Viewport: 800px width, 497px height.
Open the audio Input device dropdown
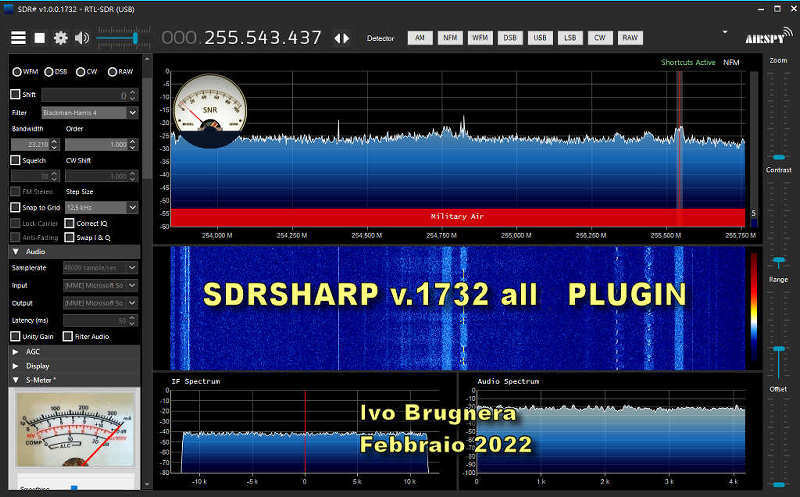(x=101, y=285)
